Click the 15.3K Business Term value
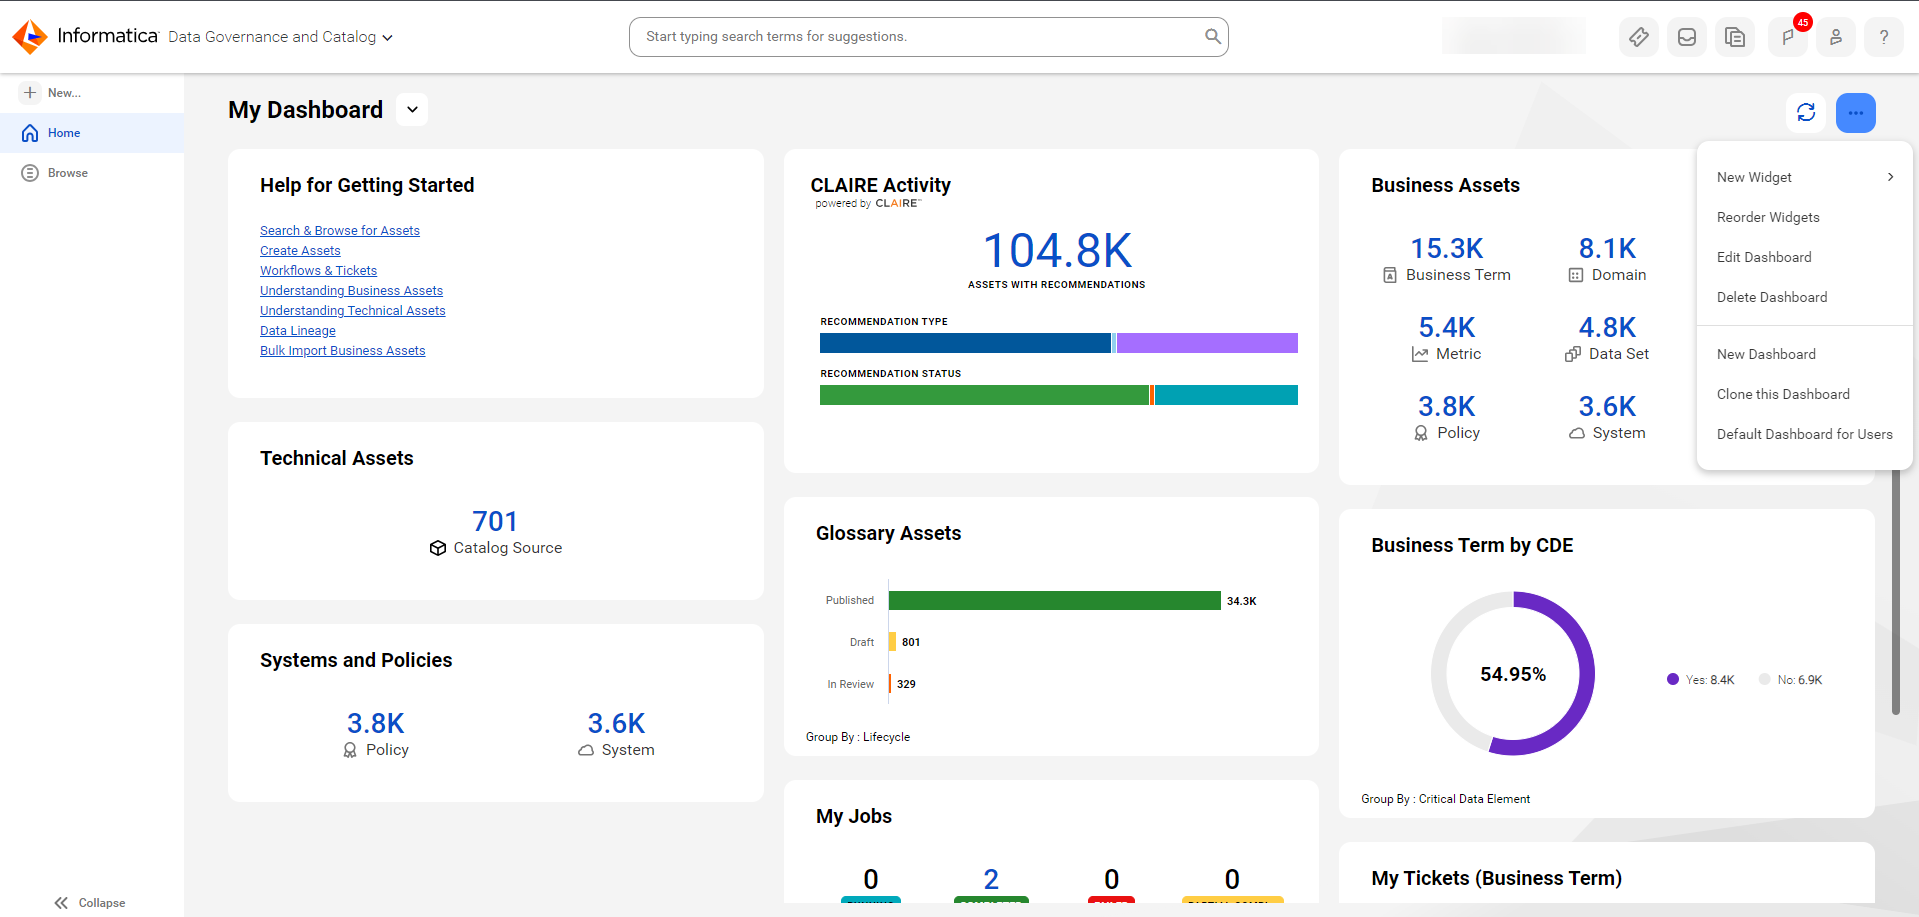The width and height of the screenshot is (1919, 917). [x=1447, y=248]
